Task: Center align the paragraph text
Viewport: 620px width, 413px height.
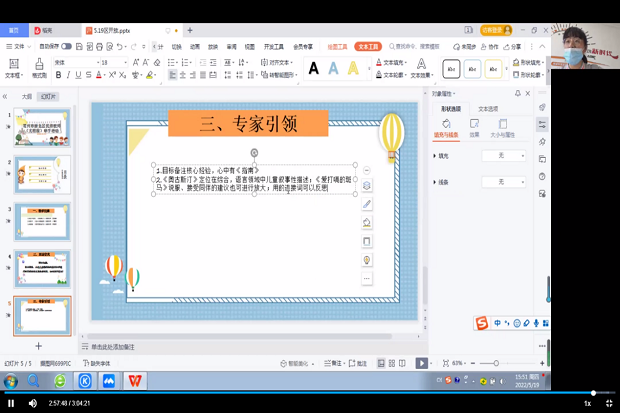Action: pyautogui.click(x=183, y=75)
